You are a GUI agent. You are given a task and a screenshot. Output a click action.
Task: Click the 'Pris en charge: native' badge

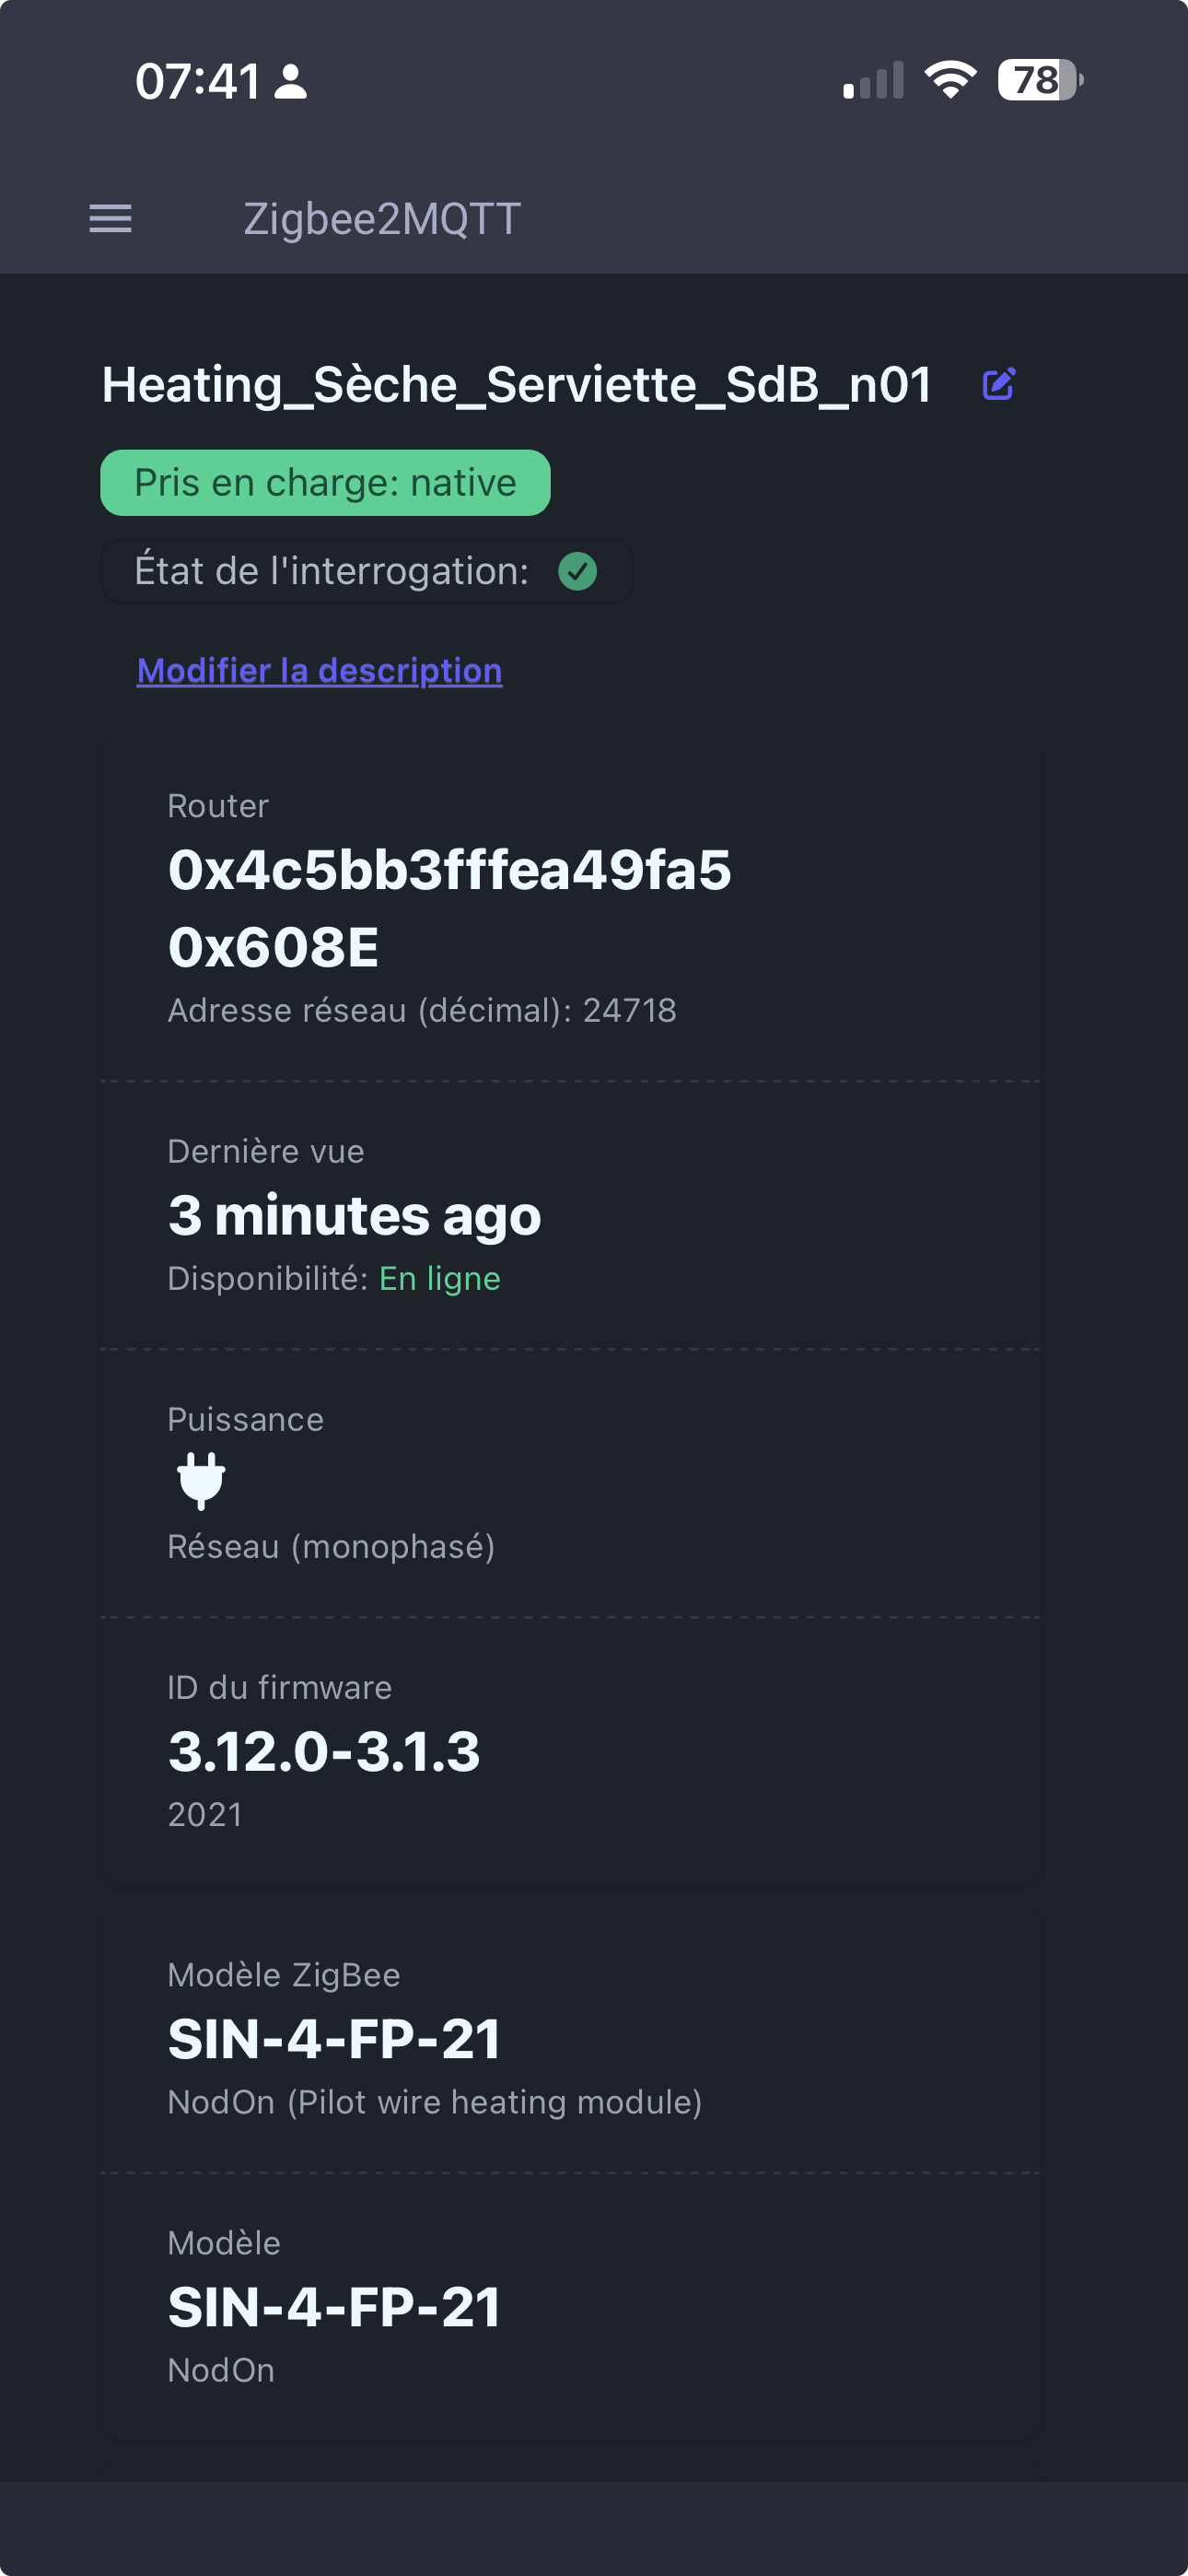[x=325, y=483]
